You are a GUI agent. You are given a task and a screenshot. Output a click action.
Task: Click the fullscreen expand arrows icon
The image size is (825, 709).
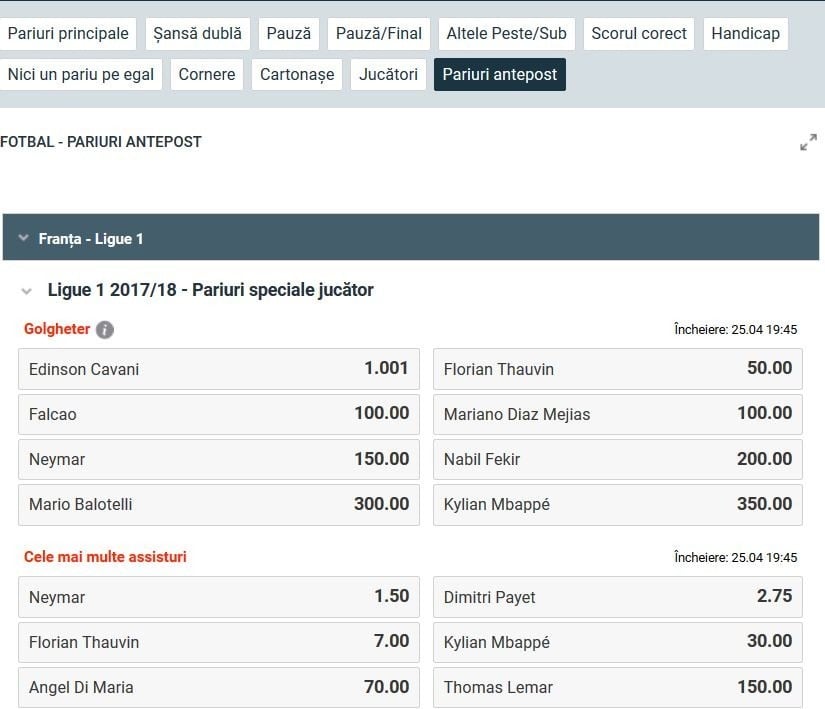(808, 143)
